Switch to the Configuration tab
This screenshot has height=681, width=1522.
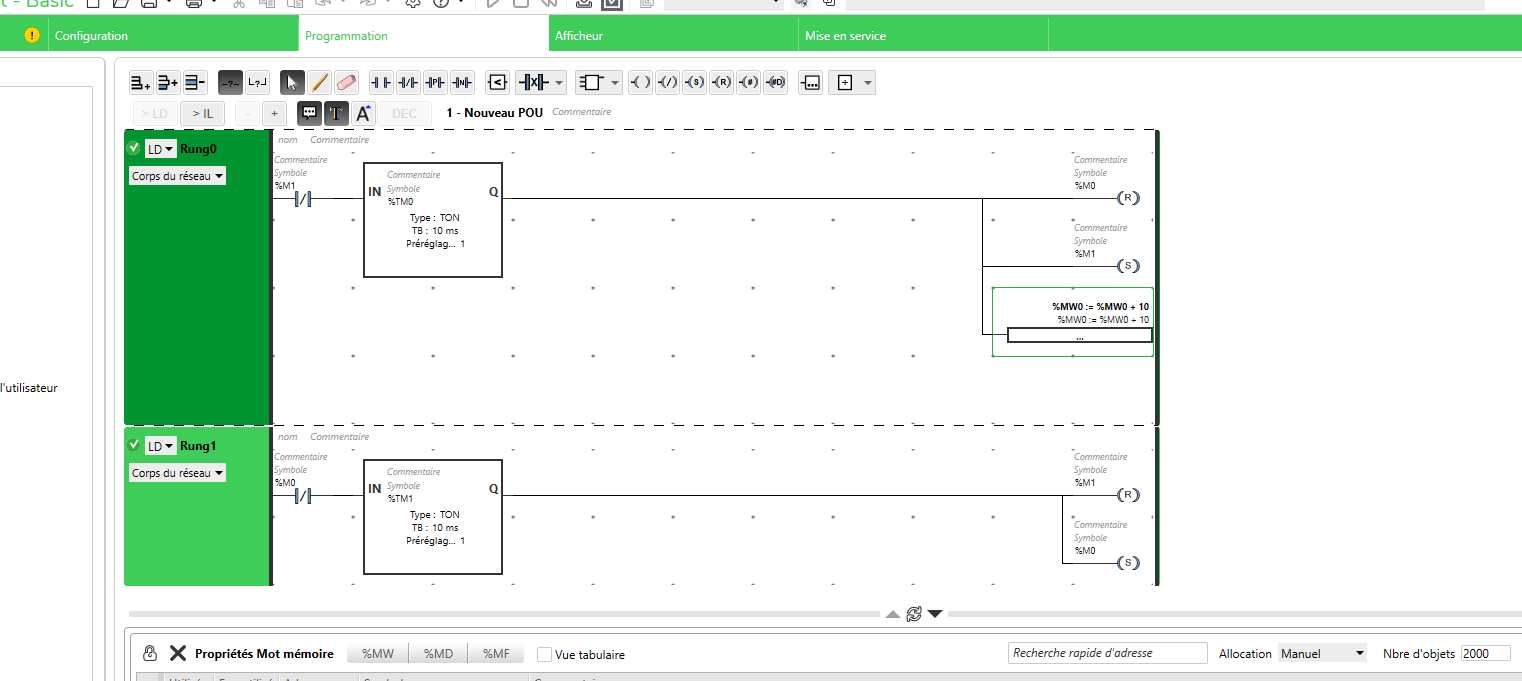[91, 36]
